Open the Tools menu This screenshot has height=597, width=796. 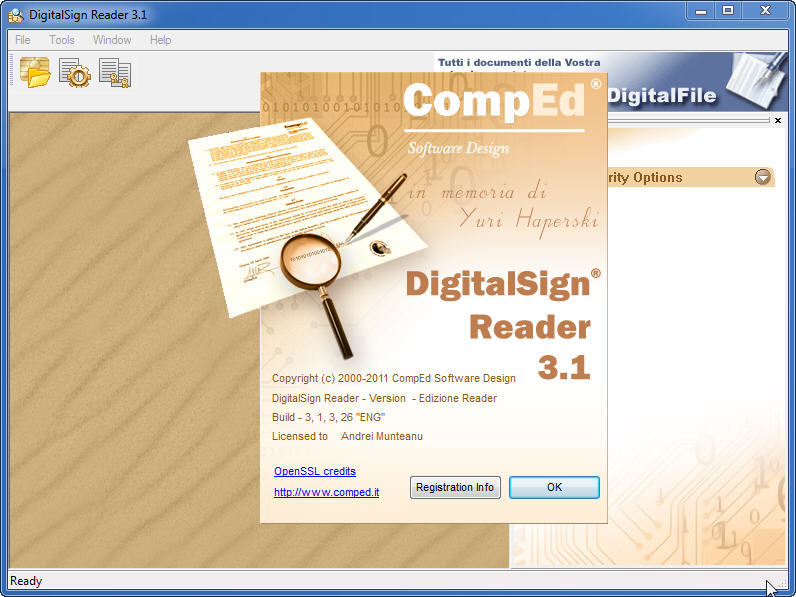[x=62, y=40]
